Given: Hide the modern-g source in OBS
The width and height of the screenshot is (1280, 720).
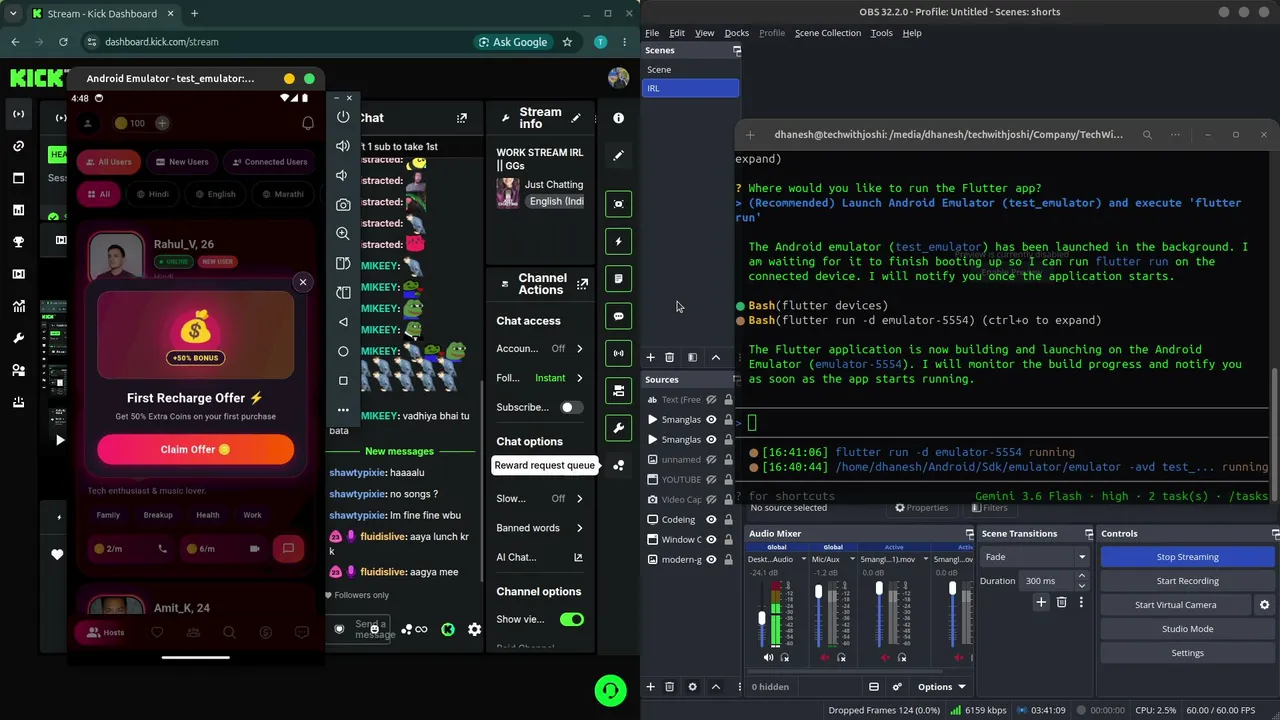Looking at the screenshot, I should [x=711, y=560].
